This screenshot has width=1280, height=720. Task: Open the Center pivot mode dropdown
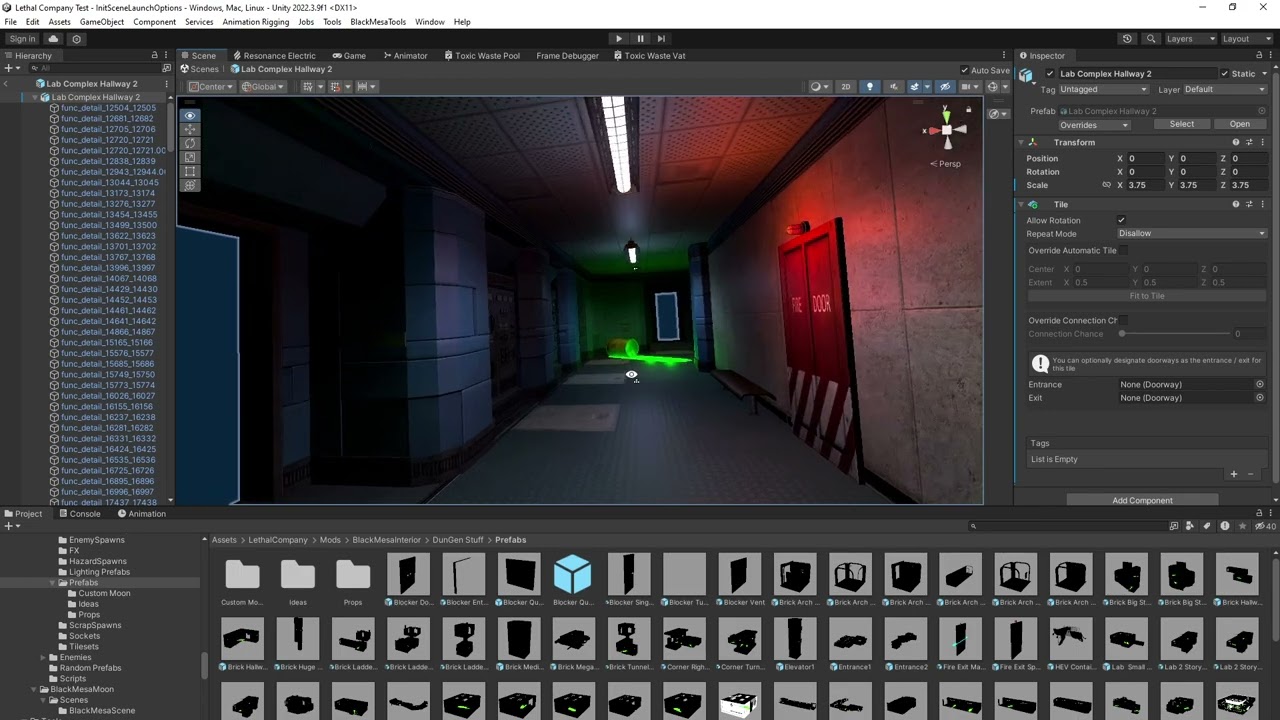(210, 87)
